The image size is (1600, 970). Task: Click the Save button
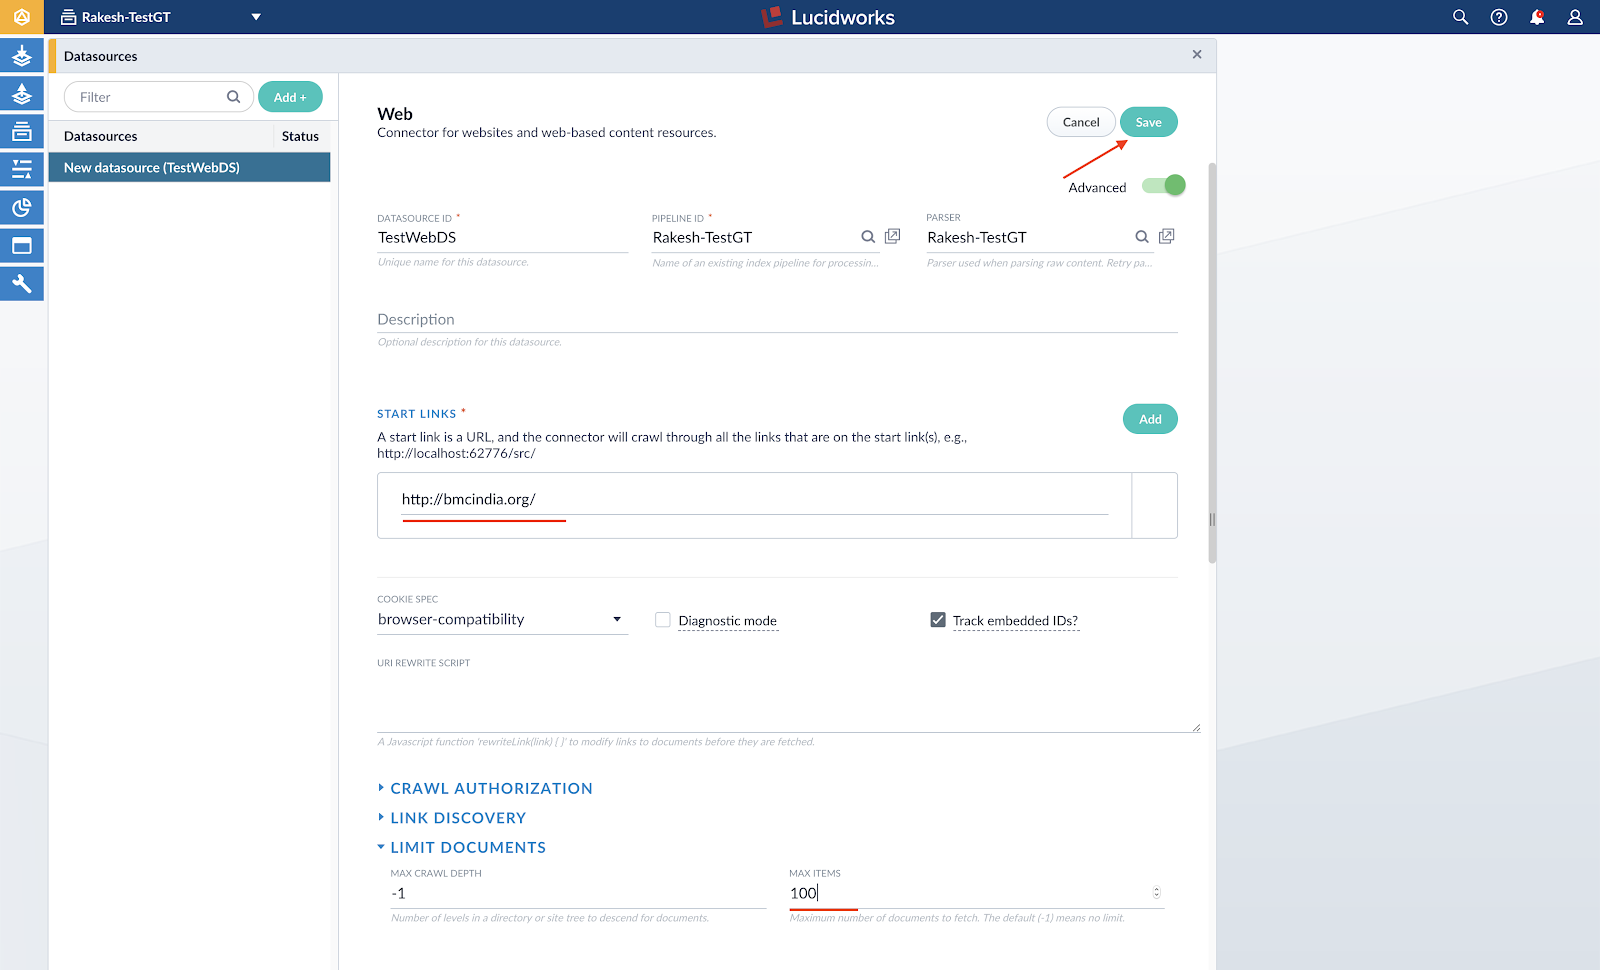[1148, 122]
